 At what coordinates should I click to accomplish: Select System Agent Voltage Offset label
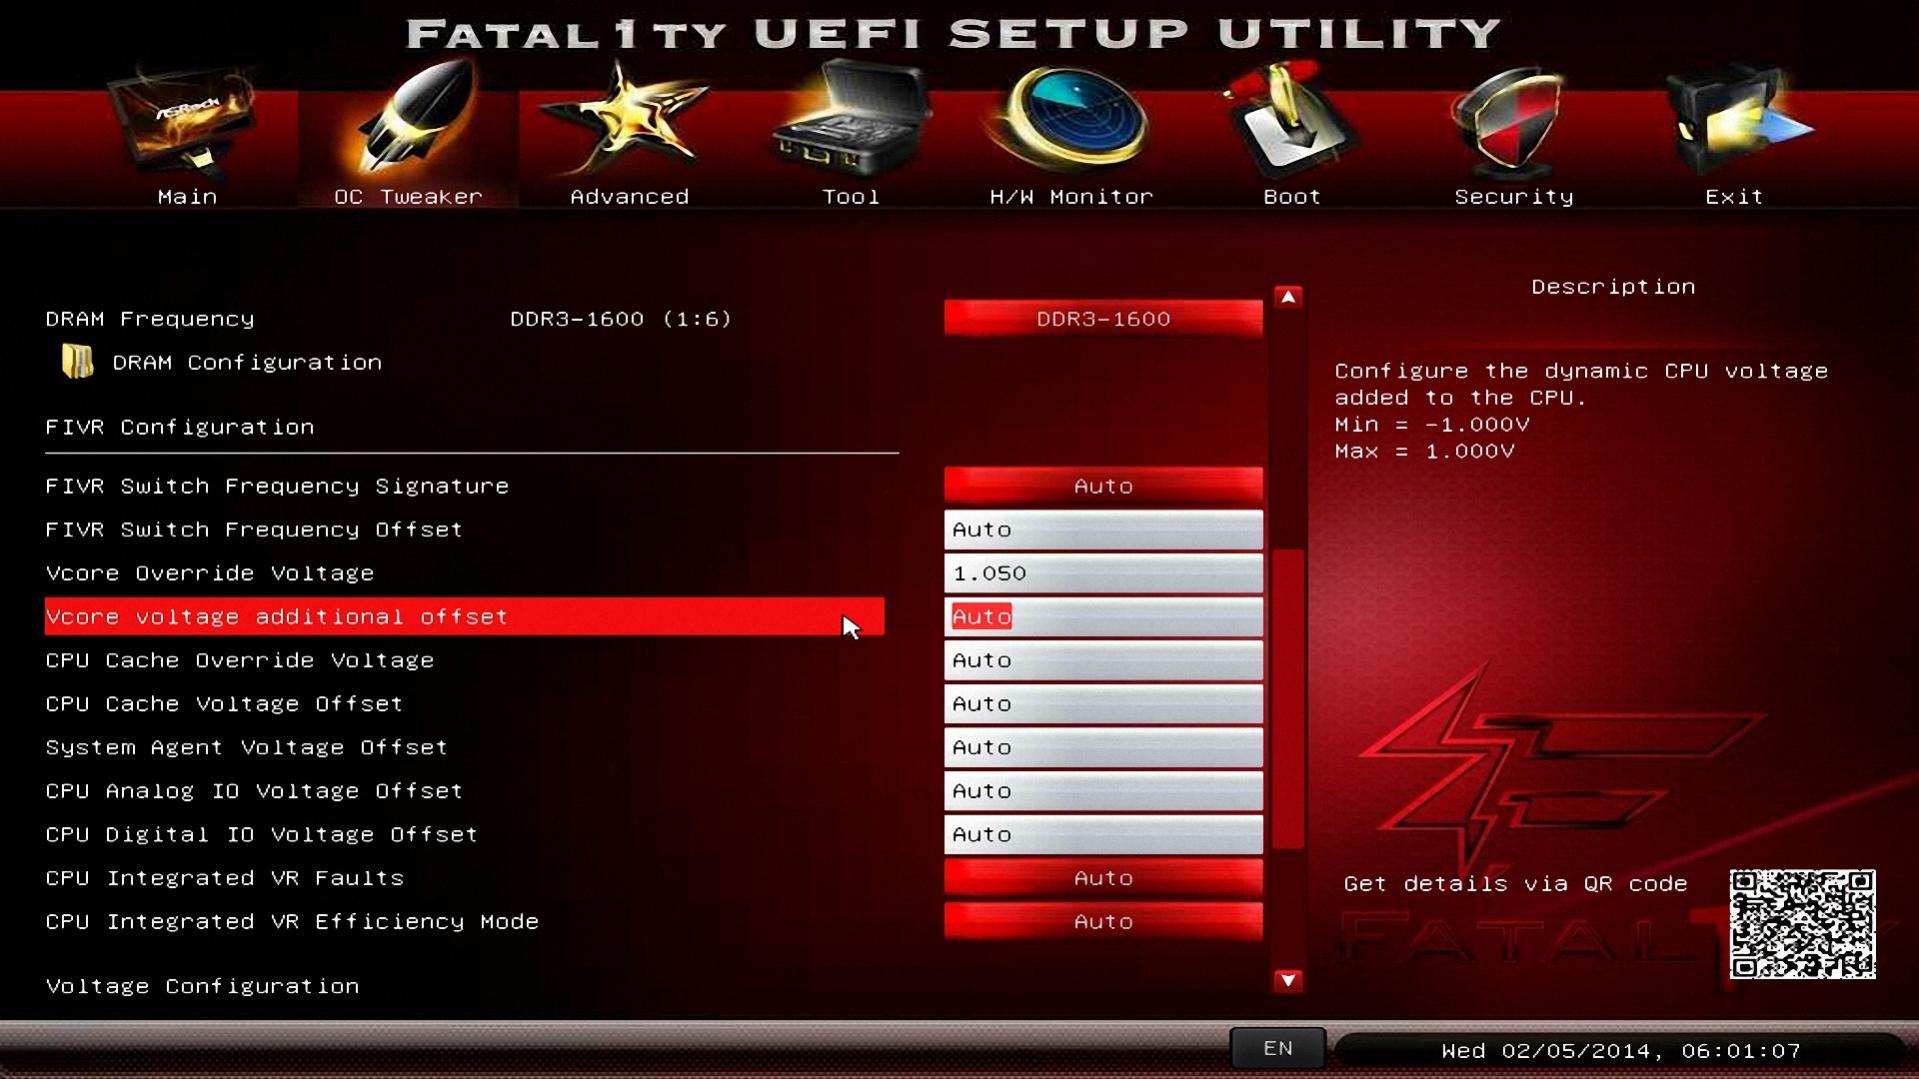tap(246, 747)
